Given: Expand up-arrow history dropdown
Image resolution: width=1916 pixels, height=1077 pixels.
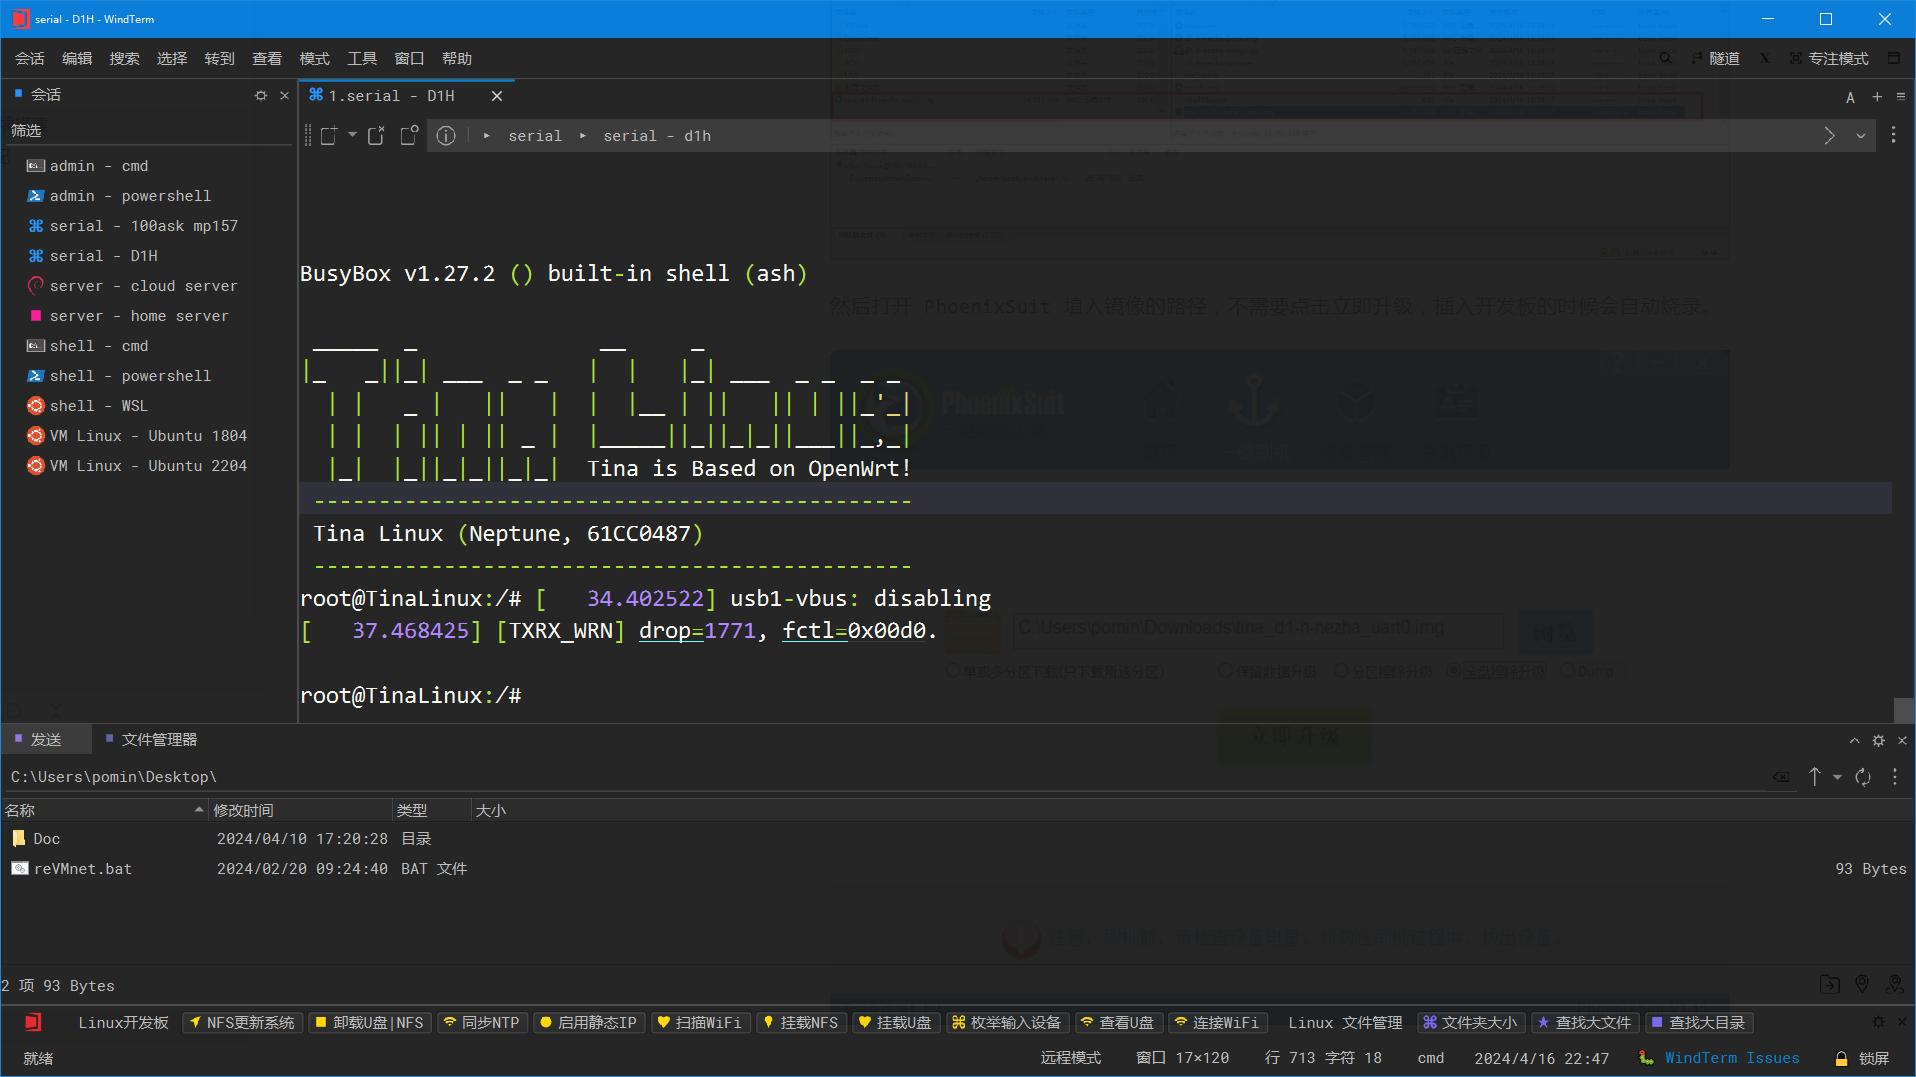Looking at the screenshot, I should pyautogui.click(x=1837, y=777).
